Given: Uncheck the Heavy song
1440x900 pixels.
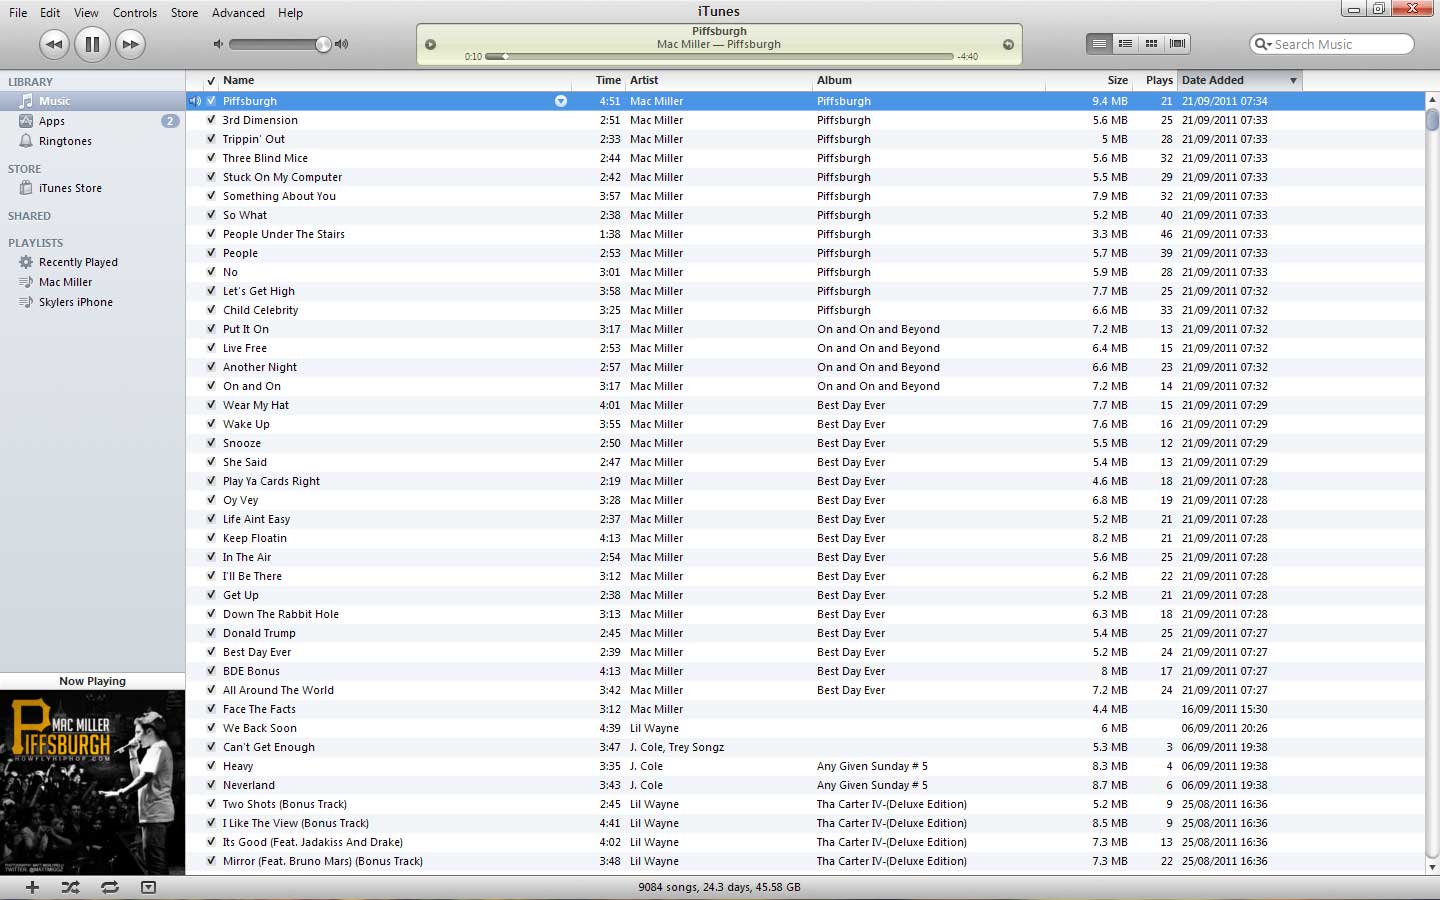Looking at the screenshot, I should click(211, 766).
